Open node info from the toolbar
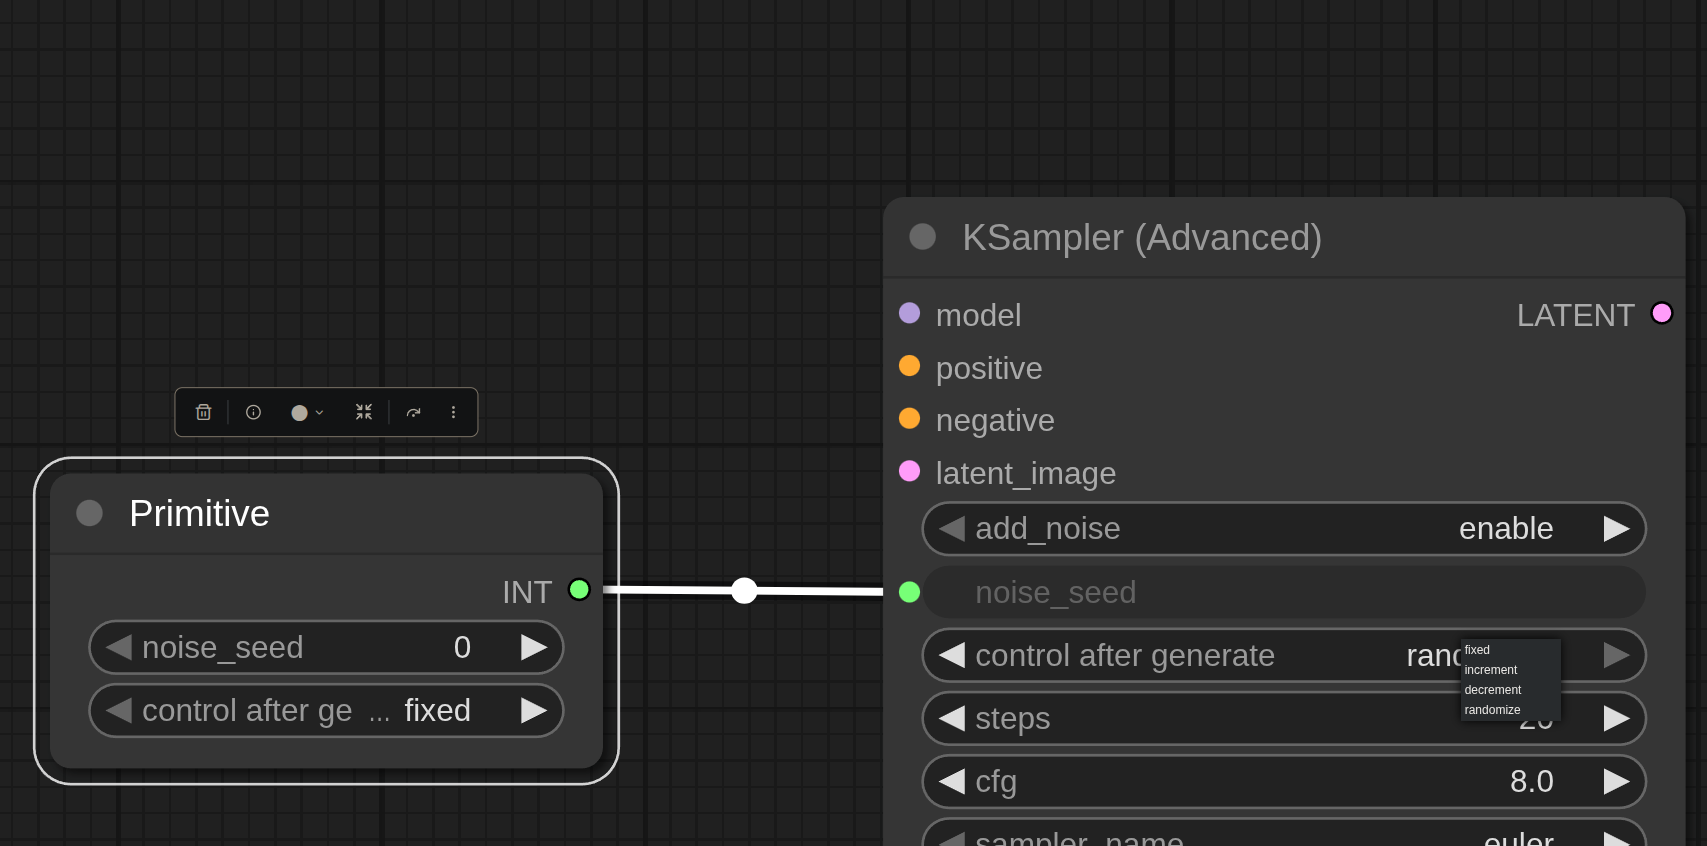This screenshot has height=846, width=1707. [x=254, y=412]
